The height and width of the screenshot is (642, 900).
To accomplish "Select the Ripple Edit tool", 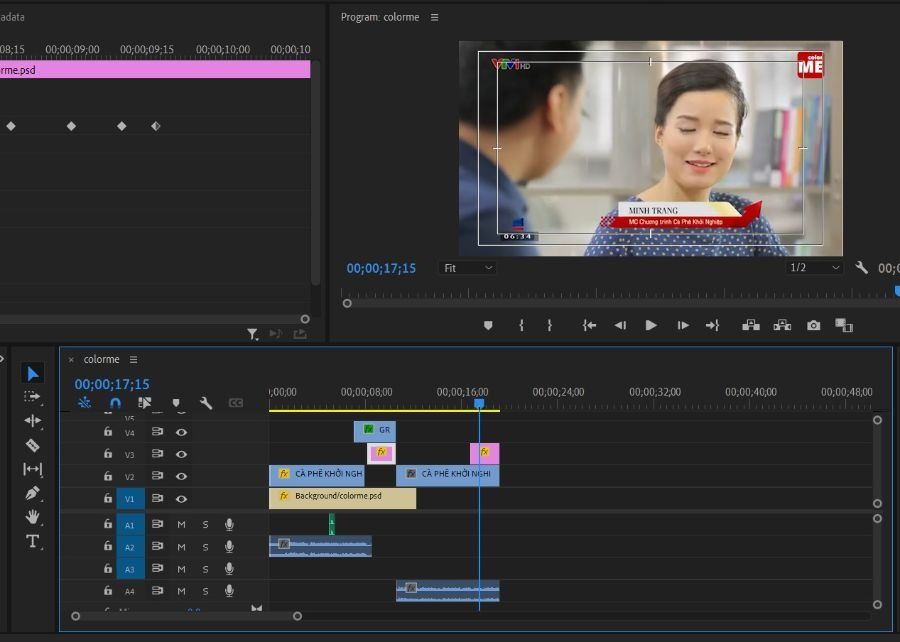I will point(33,421).
